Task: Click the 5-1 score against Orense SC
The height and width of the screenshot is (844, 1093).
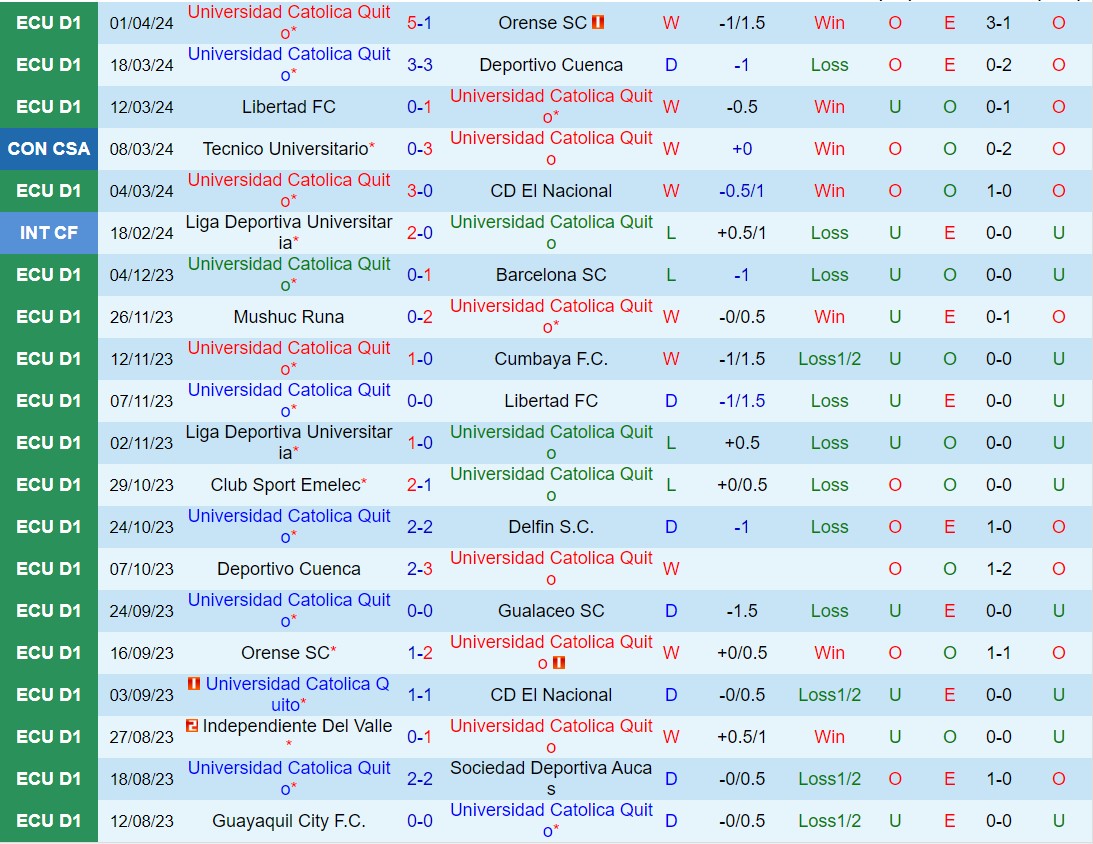Action: point(420,23)
